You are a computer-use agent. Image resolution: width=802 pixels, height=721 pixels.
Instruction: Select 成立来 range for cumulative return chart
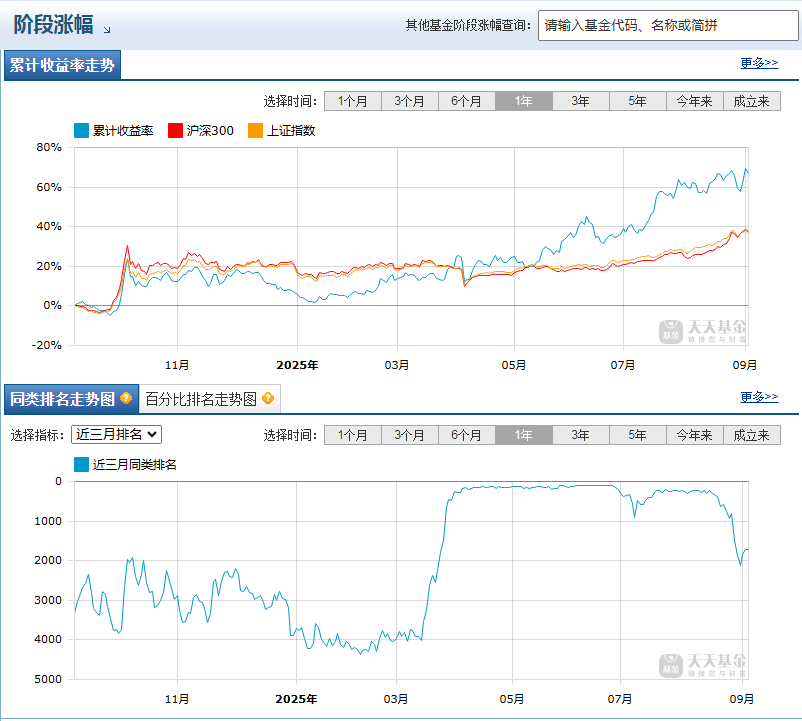752,101
